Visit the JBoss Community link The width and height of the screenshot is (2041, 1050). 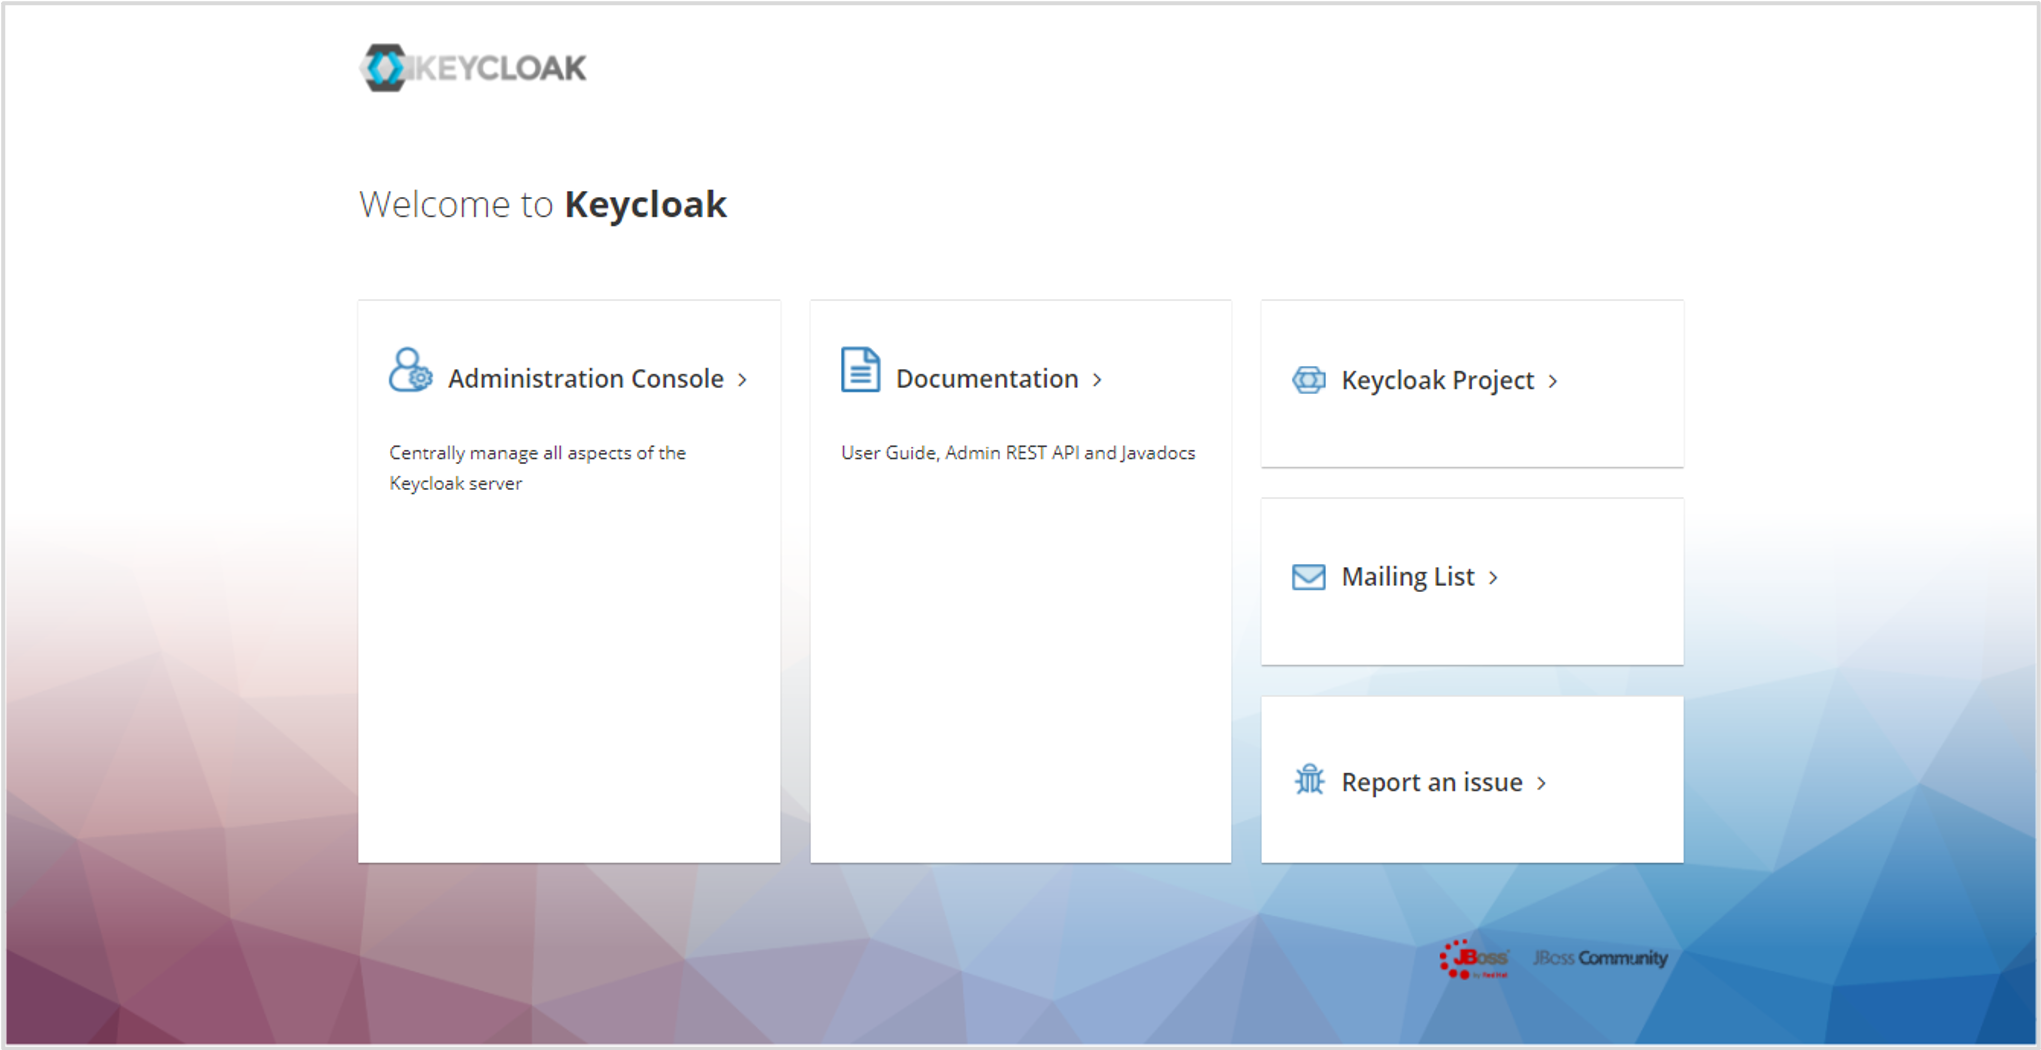(1600, 958)
